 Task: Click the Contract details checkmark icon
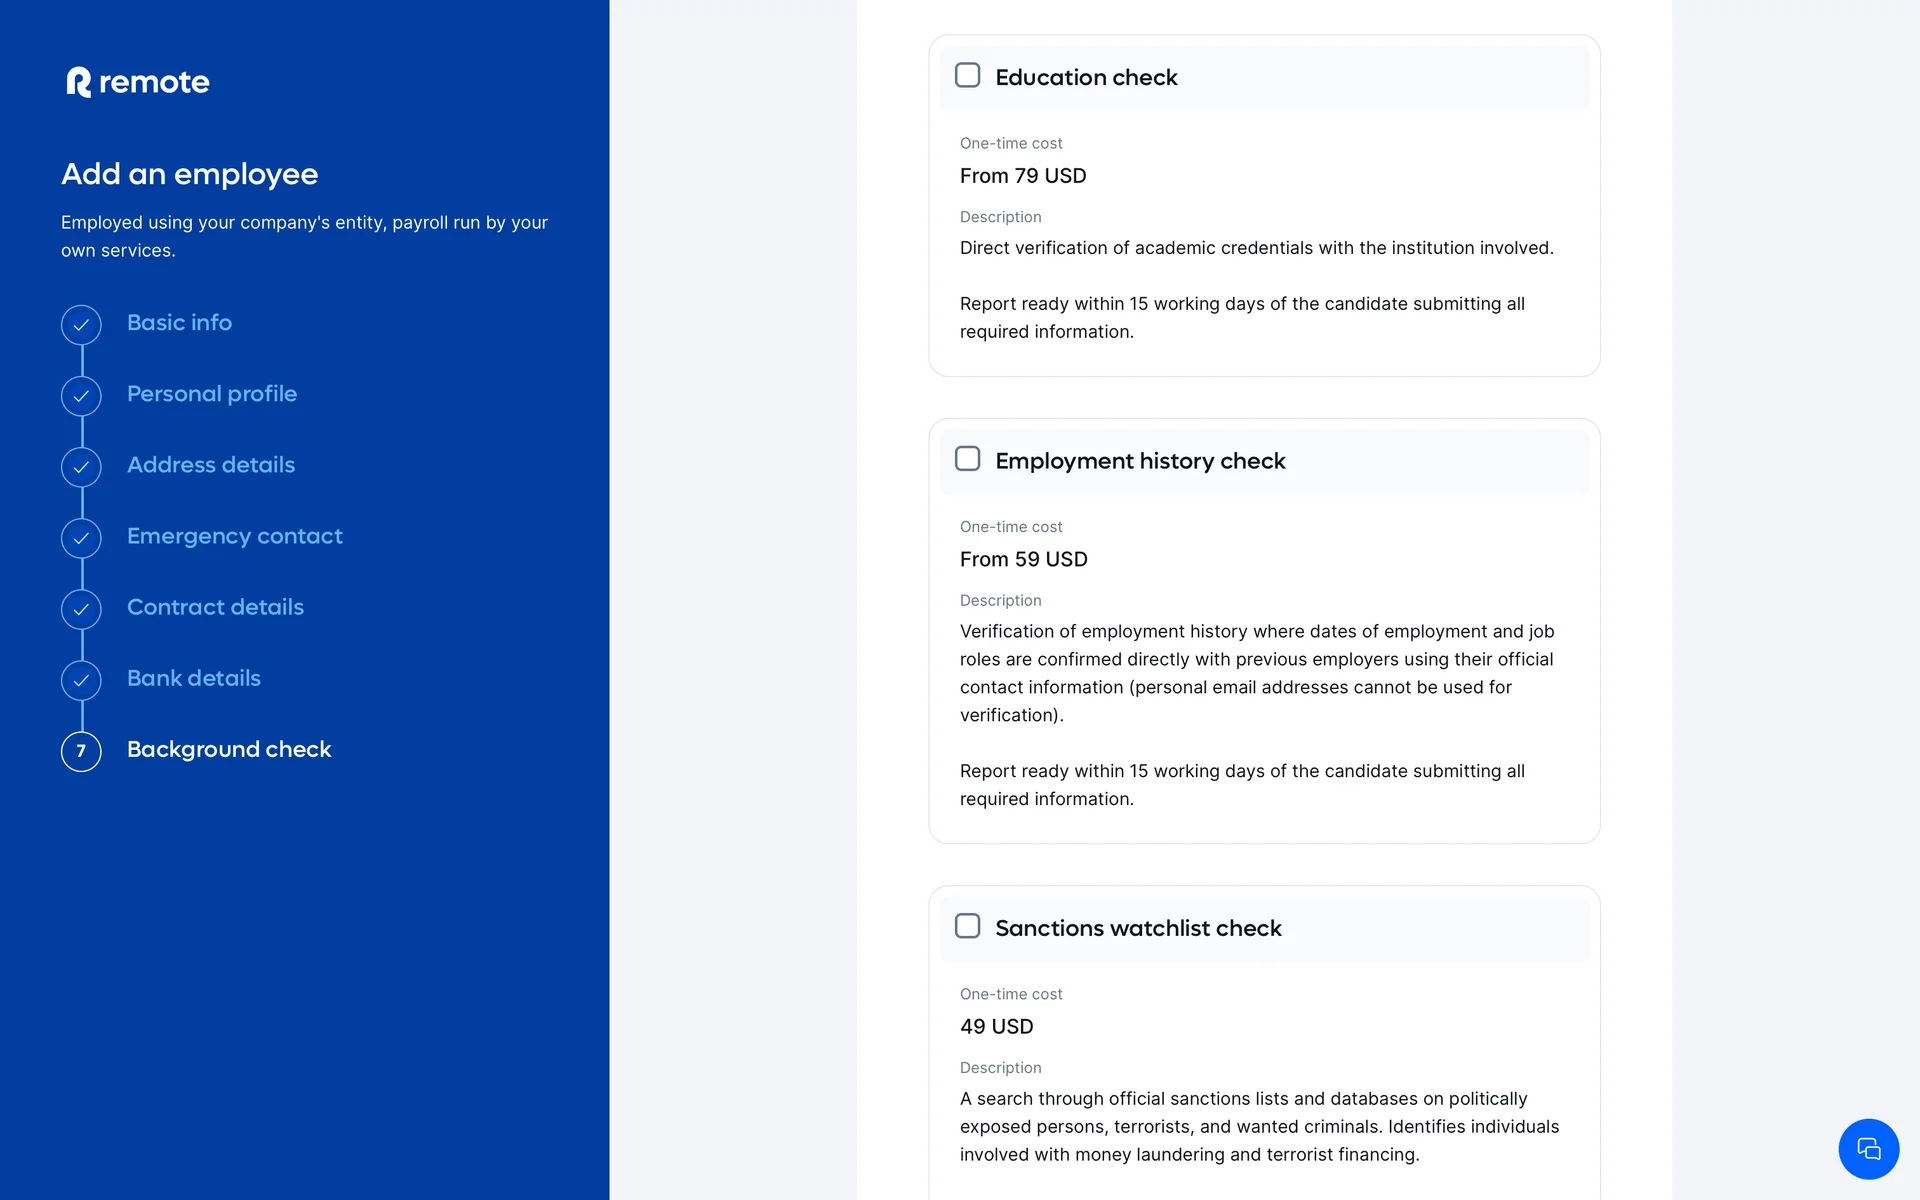coord(81,609)
